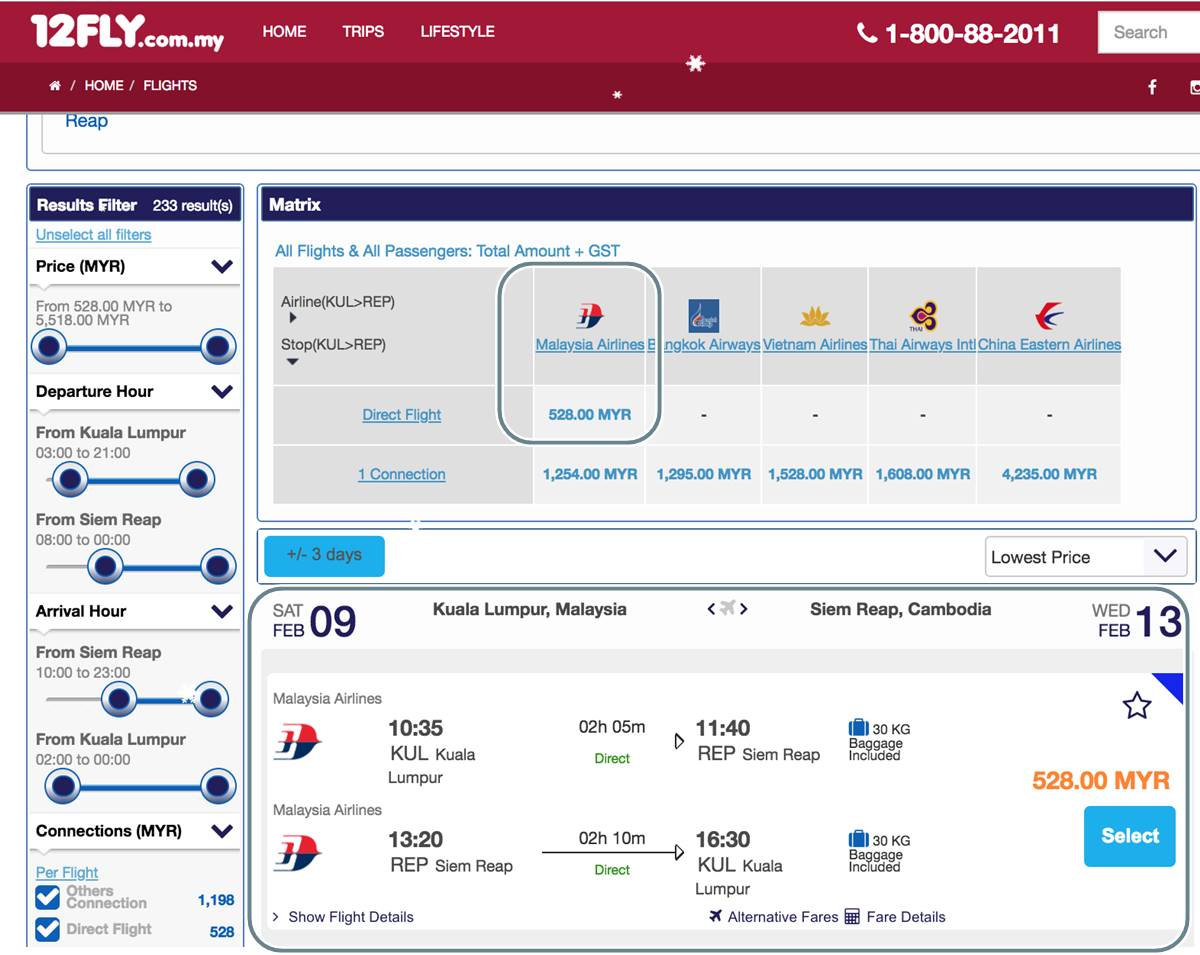Click the Malaysia Airlines logo on the 10:35 flight
1200x955 pixels.
(298, 742)
